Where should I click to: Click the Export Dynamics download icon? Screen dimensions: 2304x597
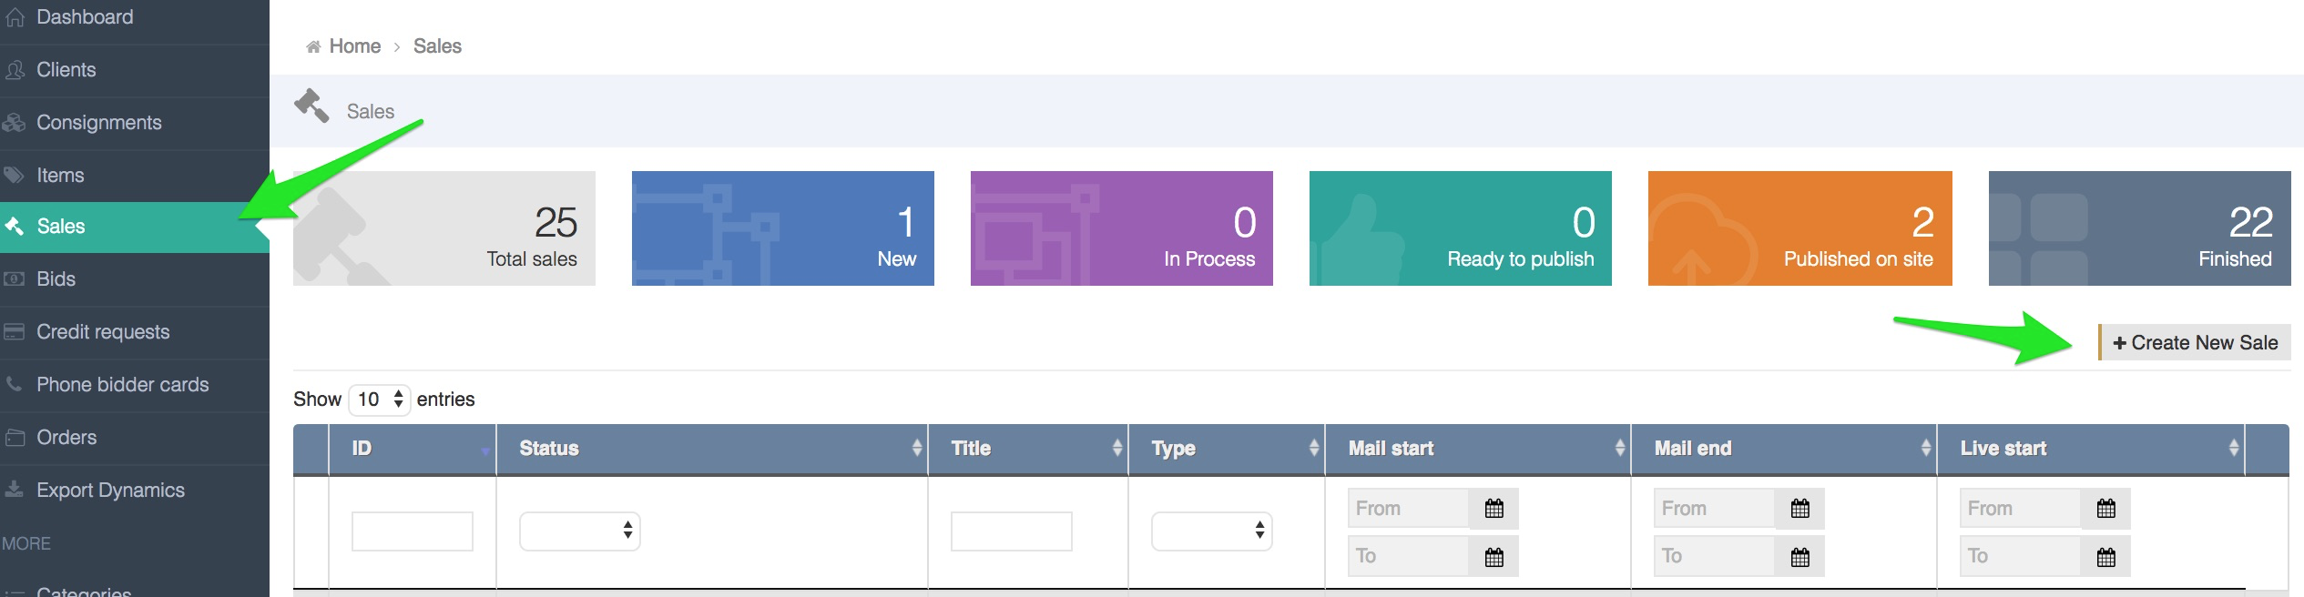click(15, 490)
